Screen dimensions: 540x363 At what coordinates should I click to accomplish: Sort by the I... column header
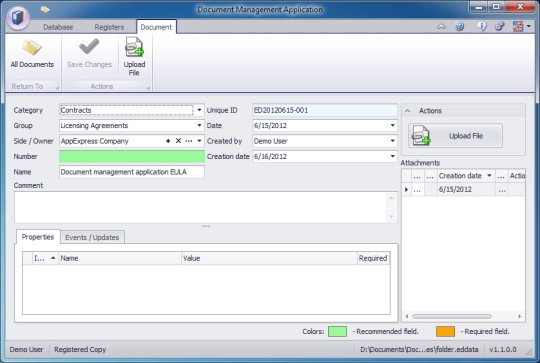(45, 258)
